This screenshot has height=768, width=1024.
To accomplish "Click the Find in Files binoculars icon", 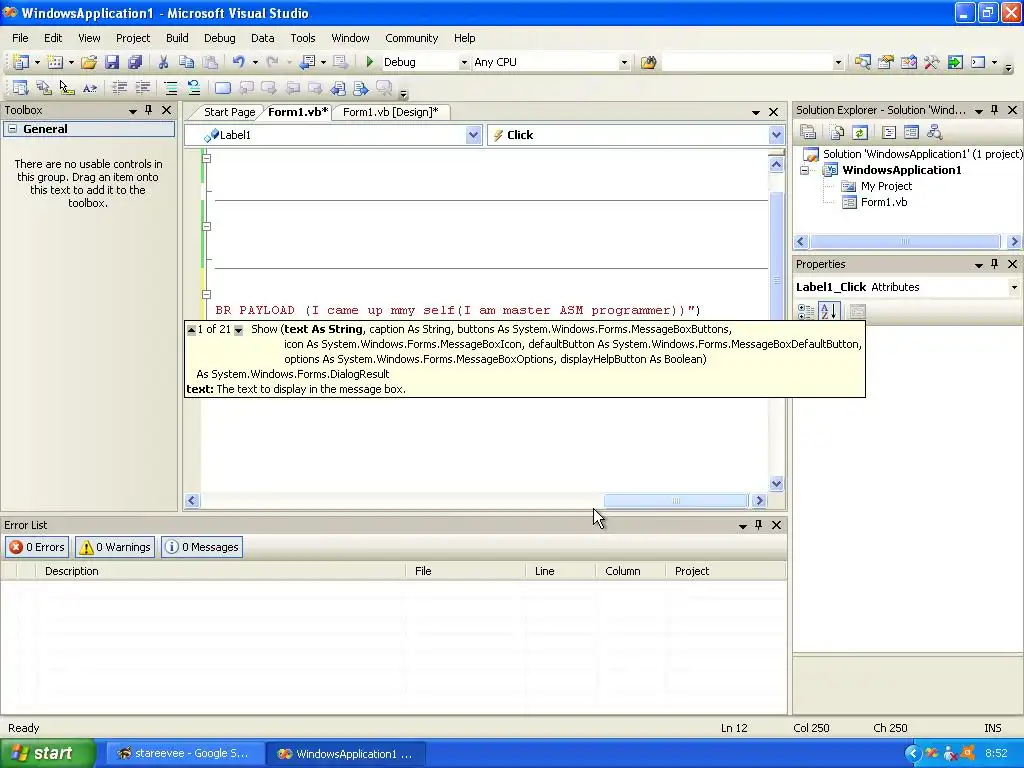I will click(x=648, y=62).
